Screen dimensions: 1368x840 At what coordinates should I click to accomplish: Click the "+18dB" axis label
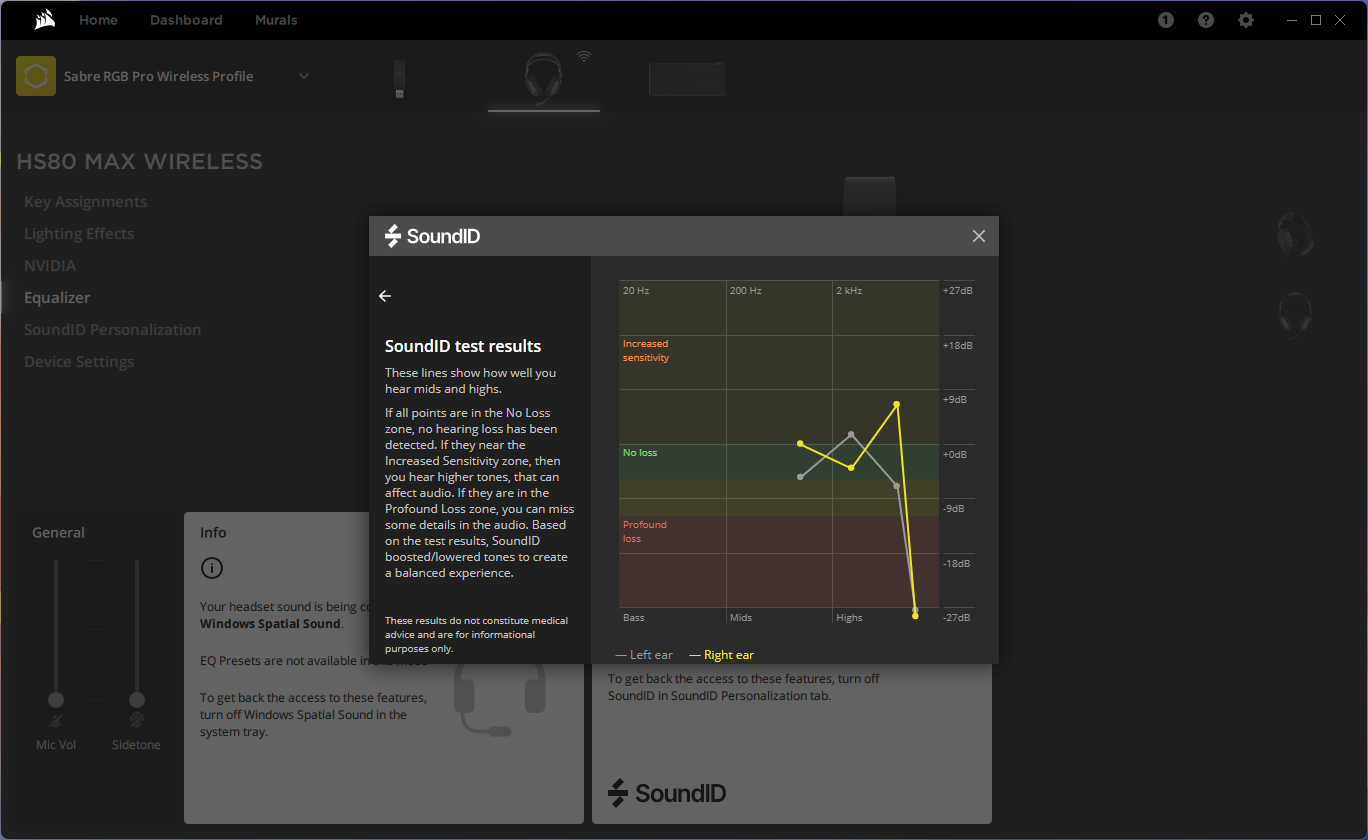point(958,345)
